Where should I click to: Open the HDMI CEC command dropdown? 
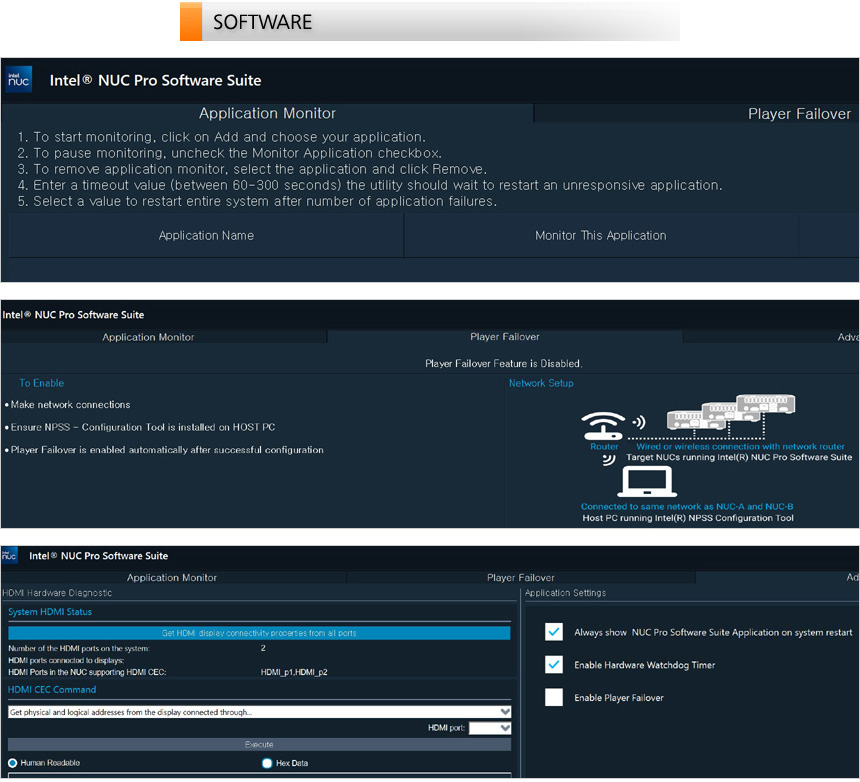tap(259, 712)
